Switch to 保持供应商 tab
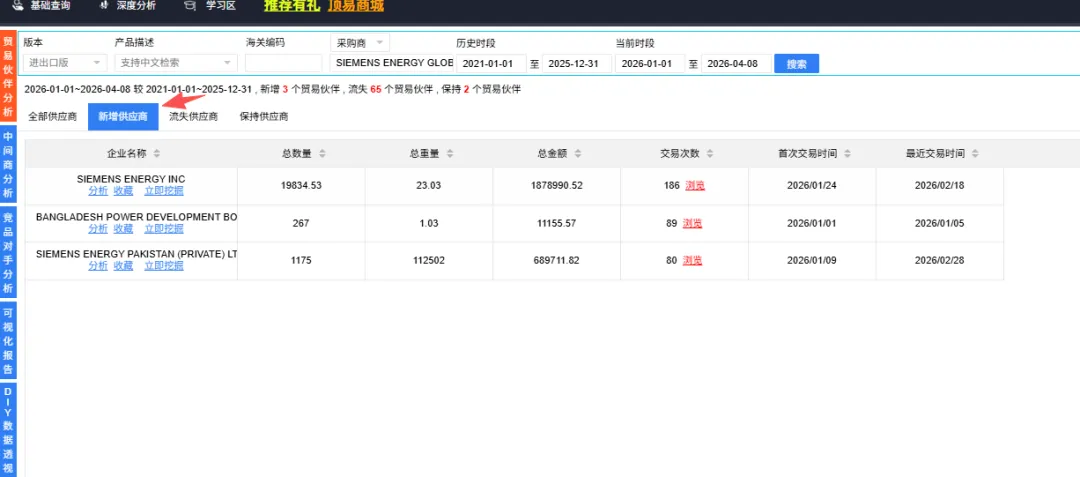Screen dimensions: 1080x477 264,116
